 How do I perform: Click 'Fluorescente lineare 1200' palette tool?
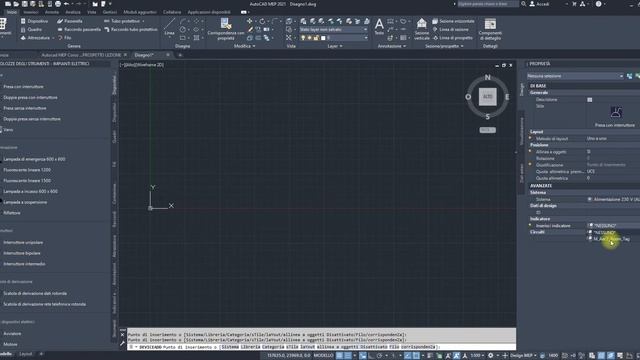(27, 170)
